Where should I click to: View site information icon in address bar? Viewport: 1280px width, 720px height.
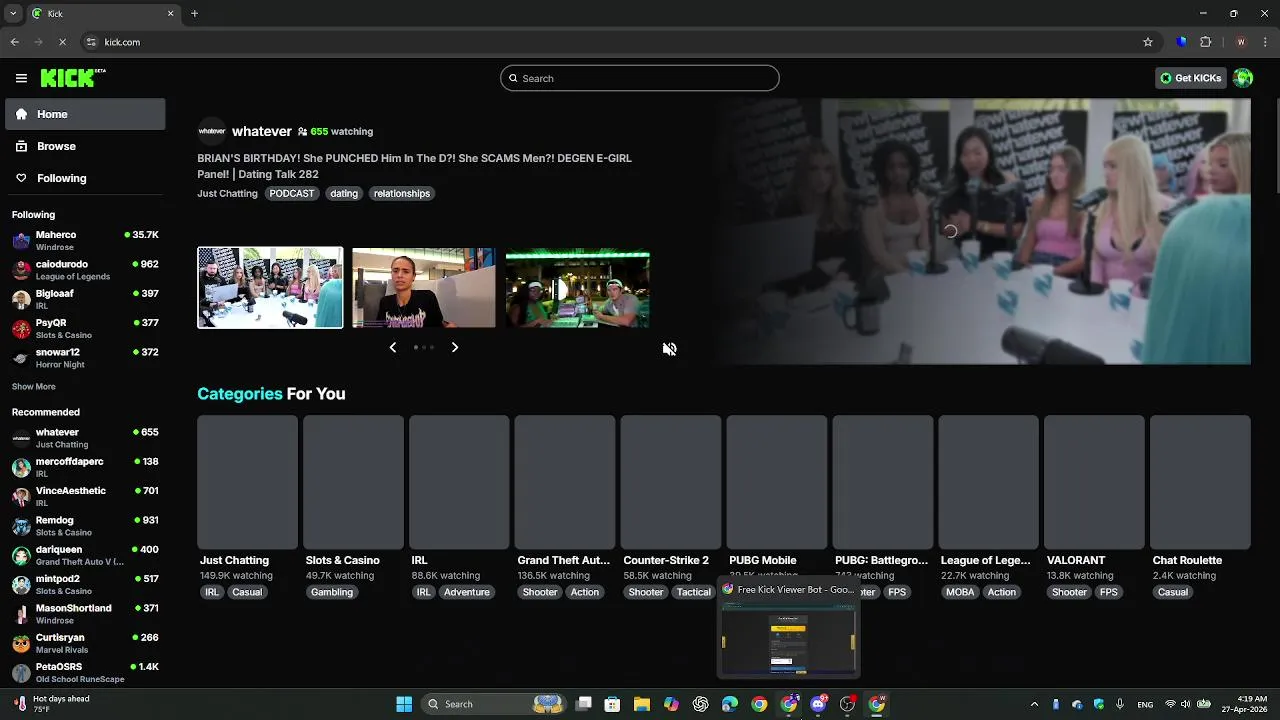(x=91, y=42)
